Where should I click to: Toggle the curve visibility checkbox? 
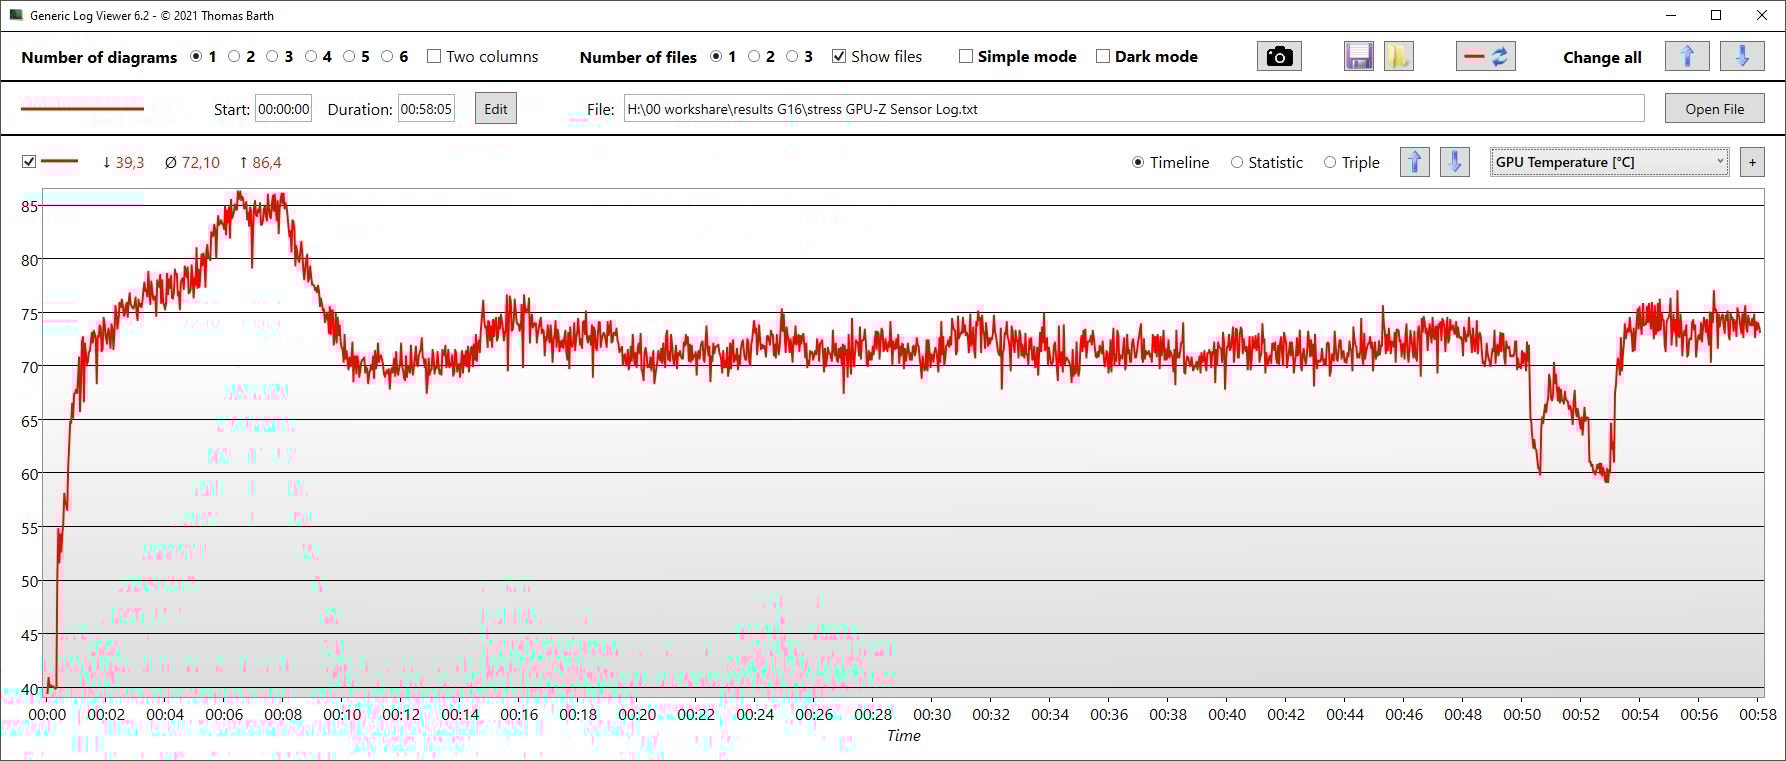[x=29, y=162]
